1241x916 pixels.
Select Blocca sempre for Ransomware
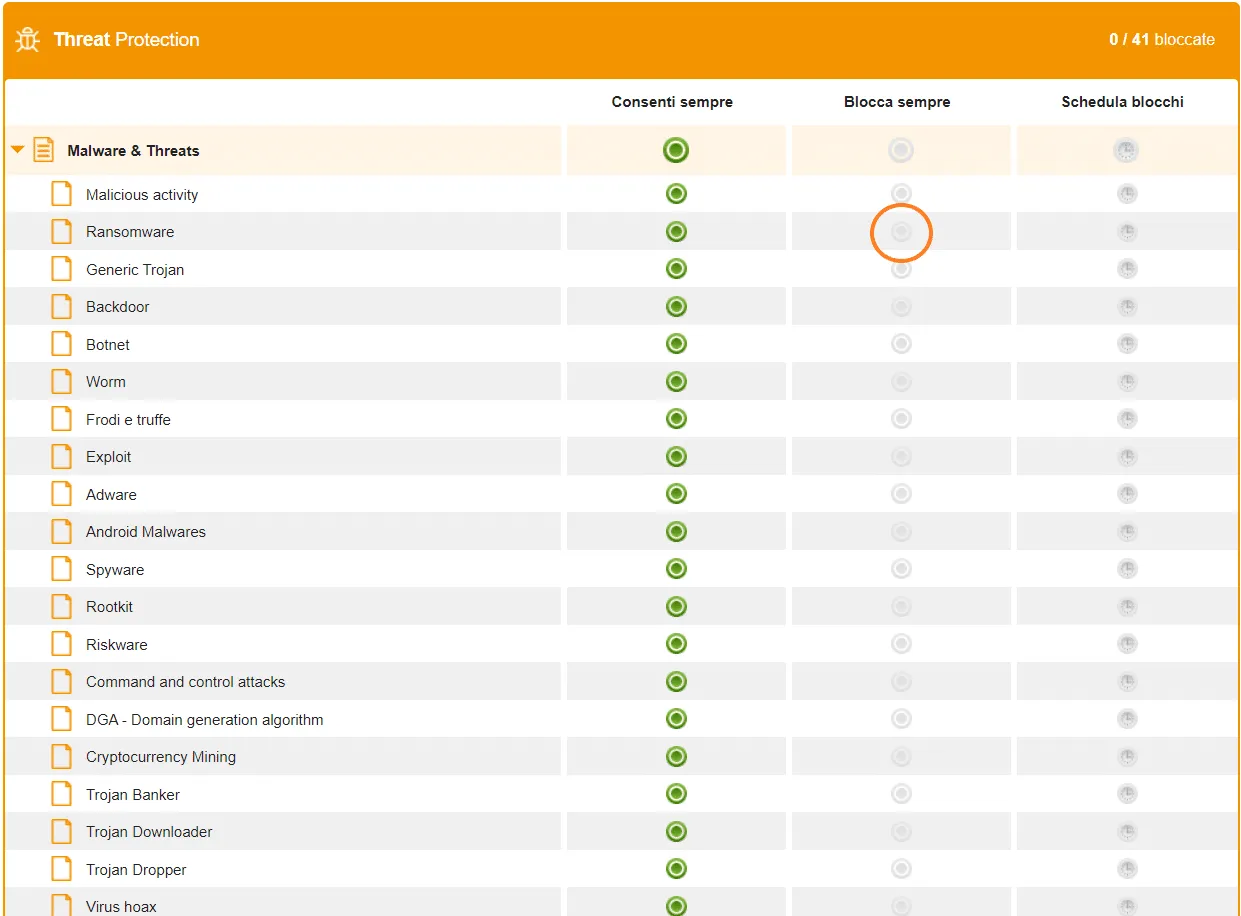[901, 232]
